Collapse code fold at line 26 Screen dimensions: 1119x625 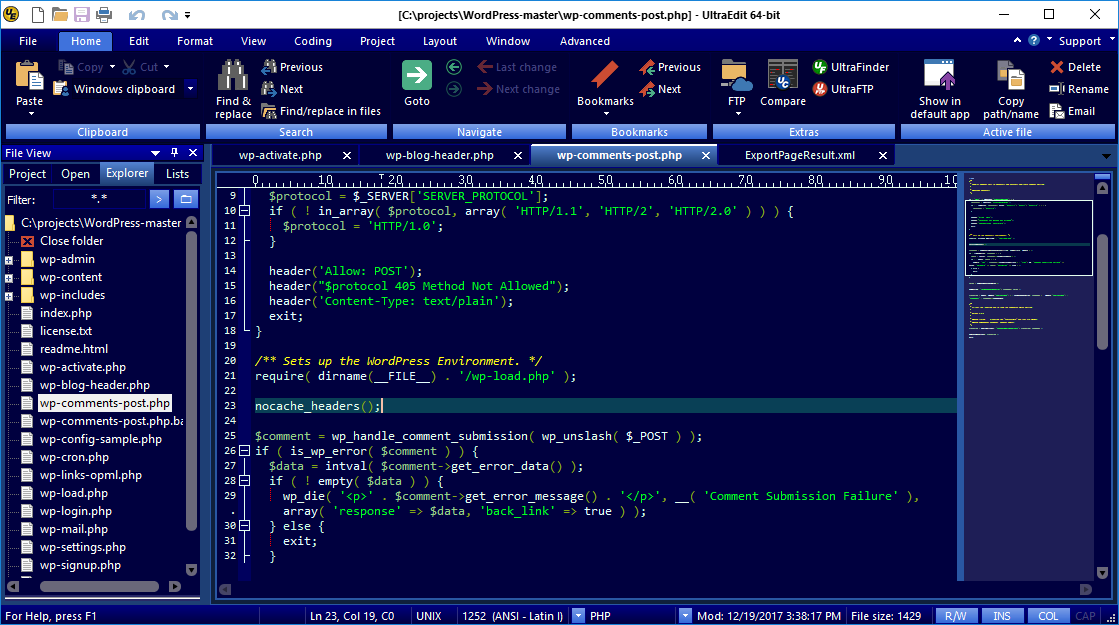point(245,451)
